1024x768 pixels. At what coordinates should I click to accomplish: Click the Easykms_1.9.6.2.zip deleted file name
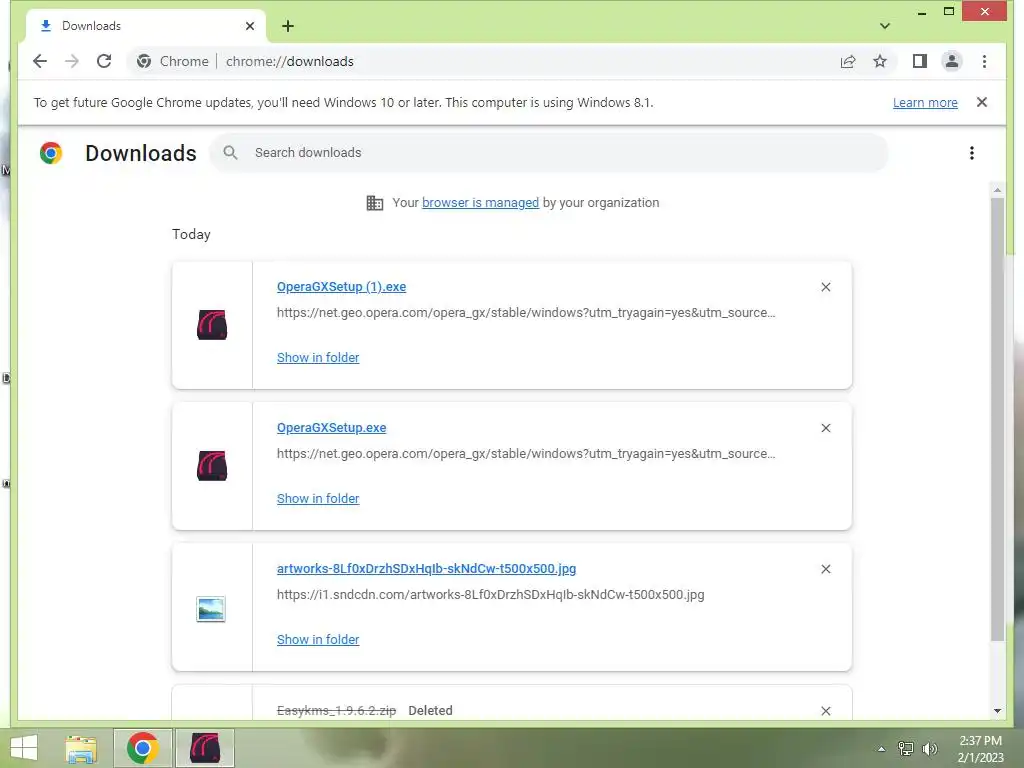336,711
